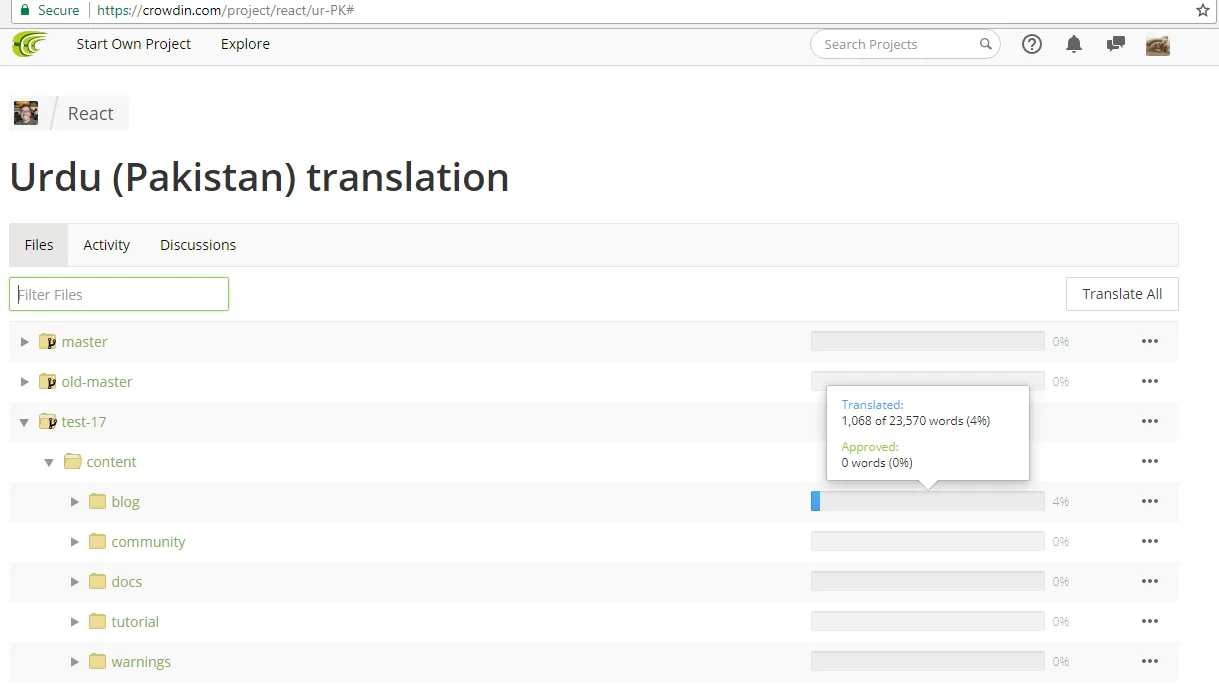
Task: Open the community folder link
Action: tap(148, 542)
